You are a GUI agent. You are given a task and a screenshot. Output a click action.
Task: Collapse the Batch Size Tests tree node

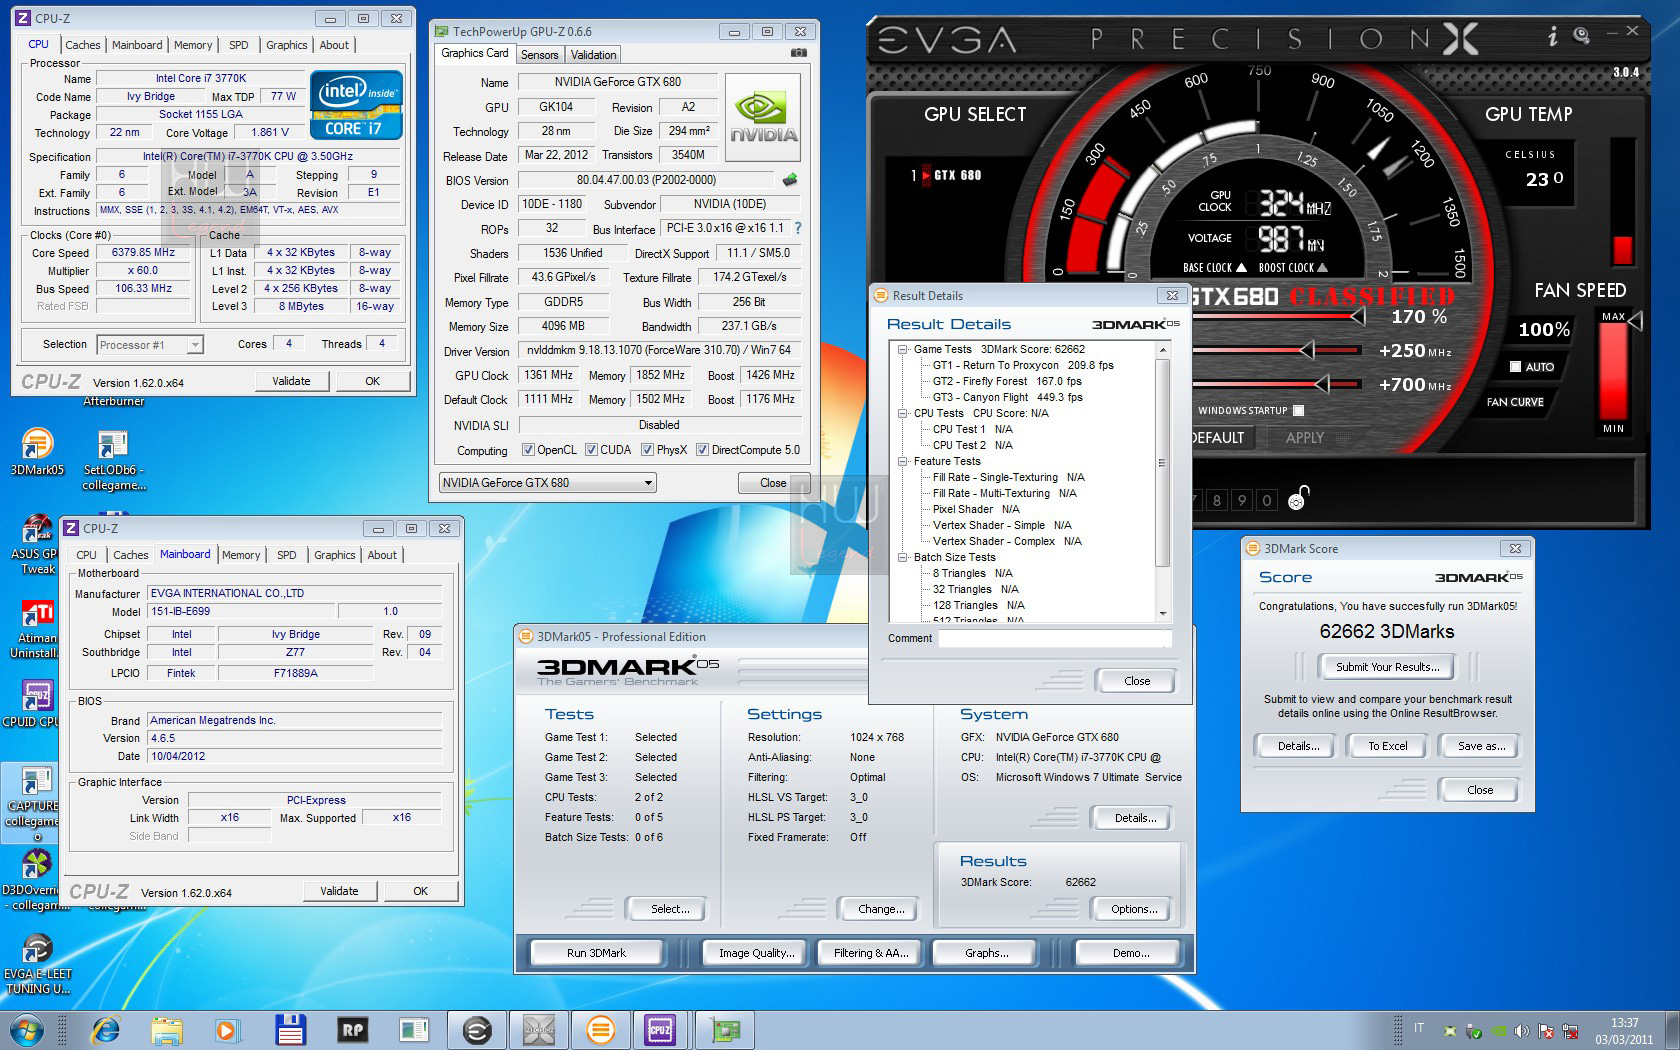pyautogui.click(x=902, y=557)
